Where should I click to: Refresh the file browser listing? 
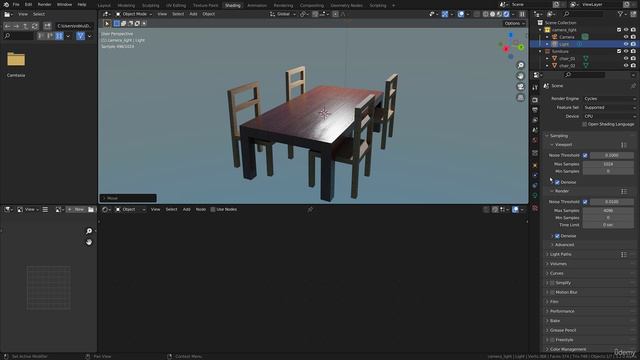[x=35, y=26]
